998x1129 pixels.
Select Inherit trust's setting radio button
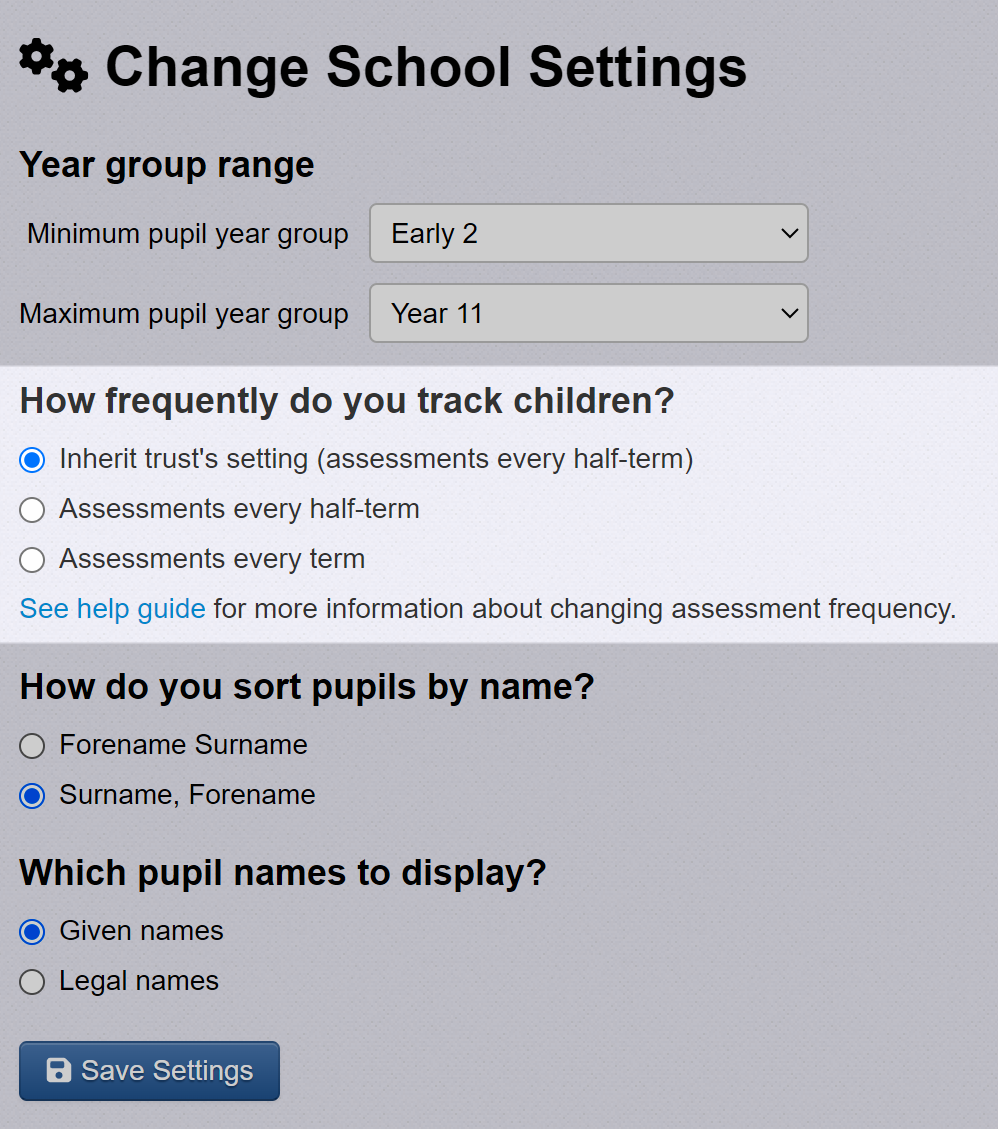pos(32,459)
